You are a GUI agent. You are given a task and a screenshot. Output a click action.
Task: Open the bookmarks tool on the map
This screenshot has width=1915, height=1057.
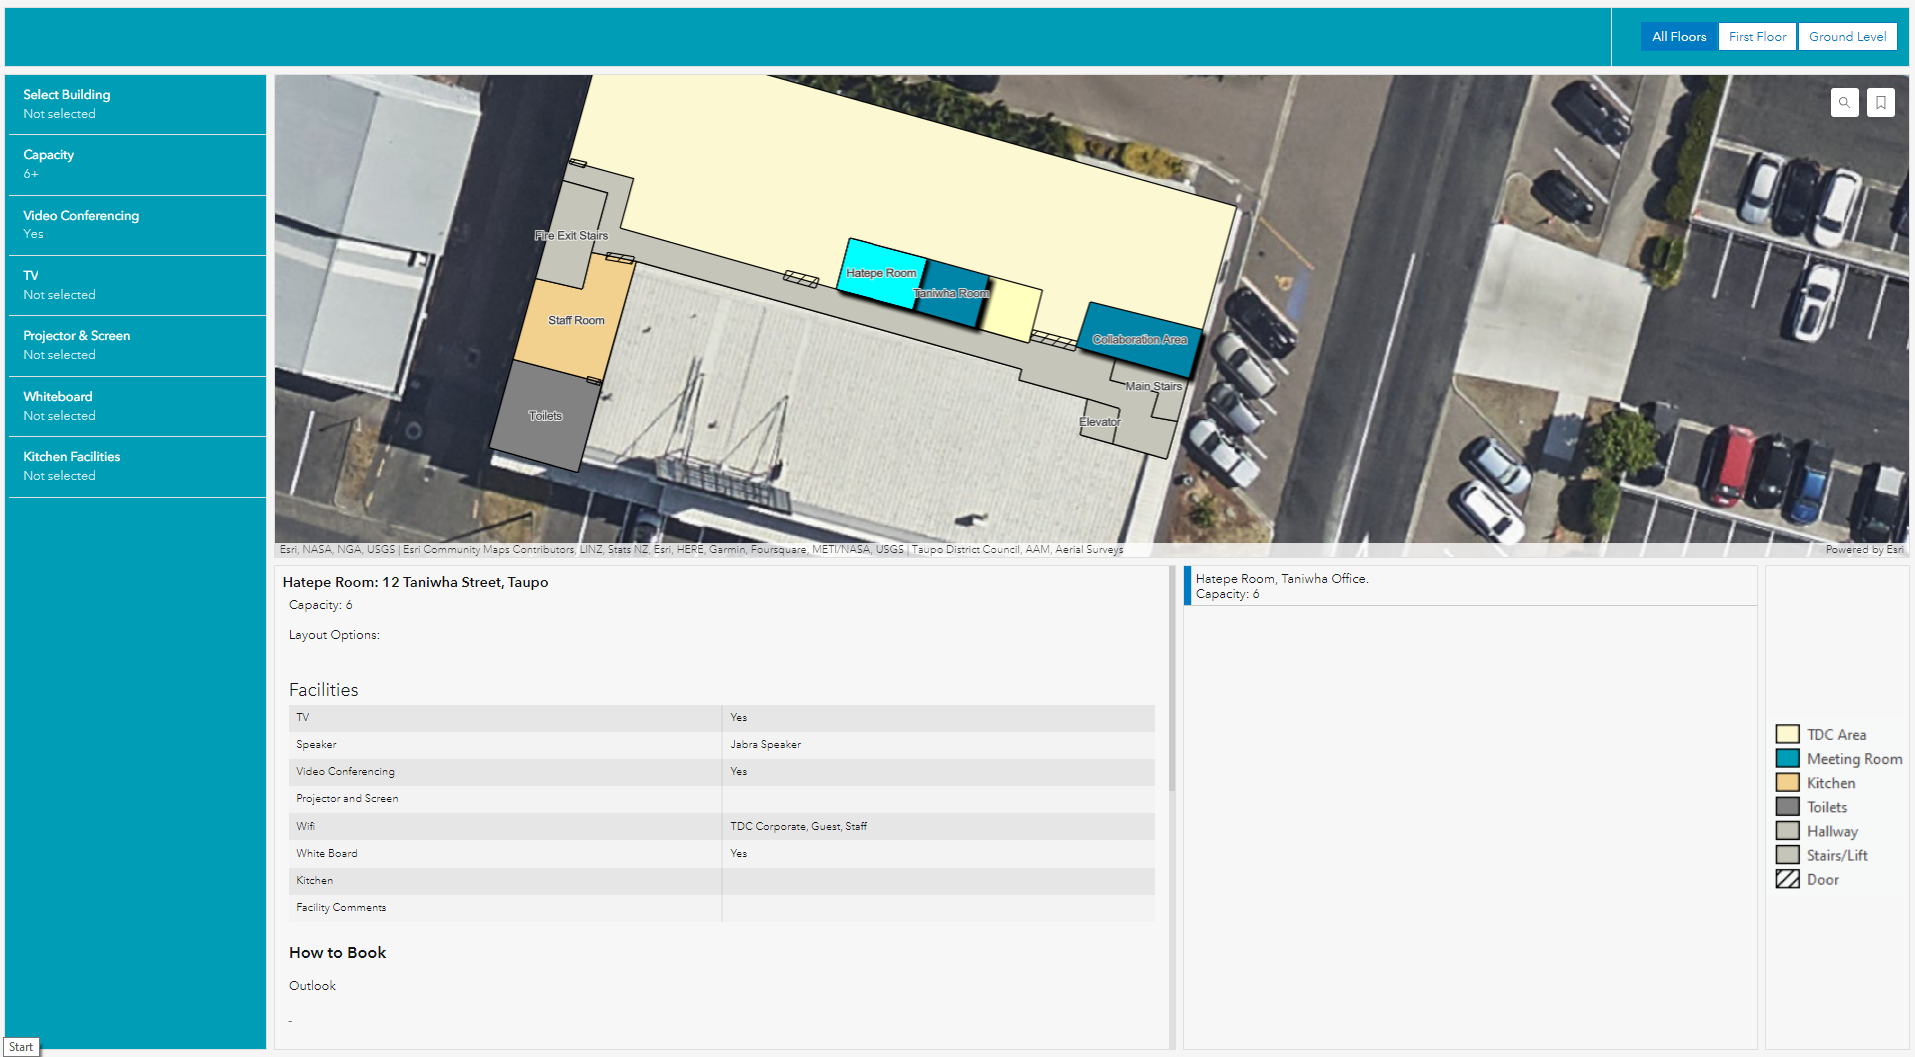1880,102
